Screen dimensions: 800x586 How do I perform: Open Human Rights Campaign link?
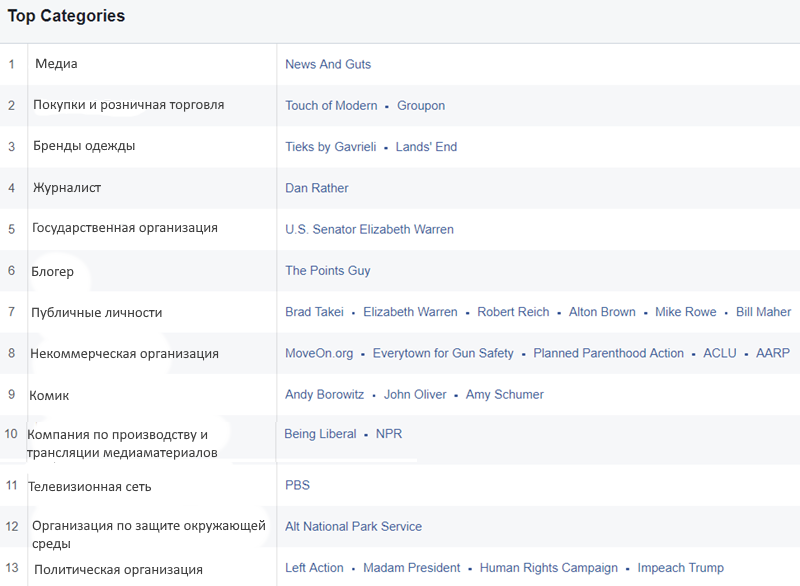(548, 568)
